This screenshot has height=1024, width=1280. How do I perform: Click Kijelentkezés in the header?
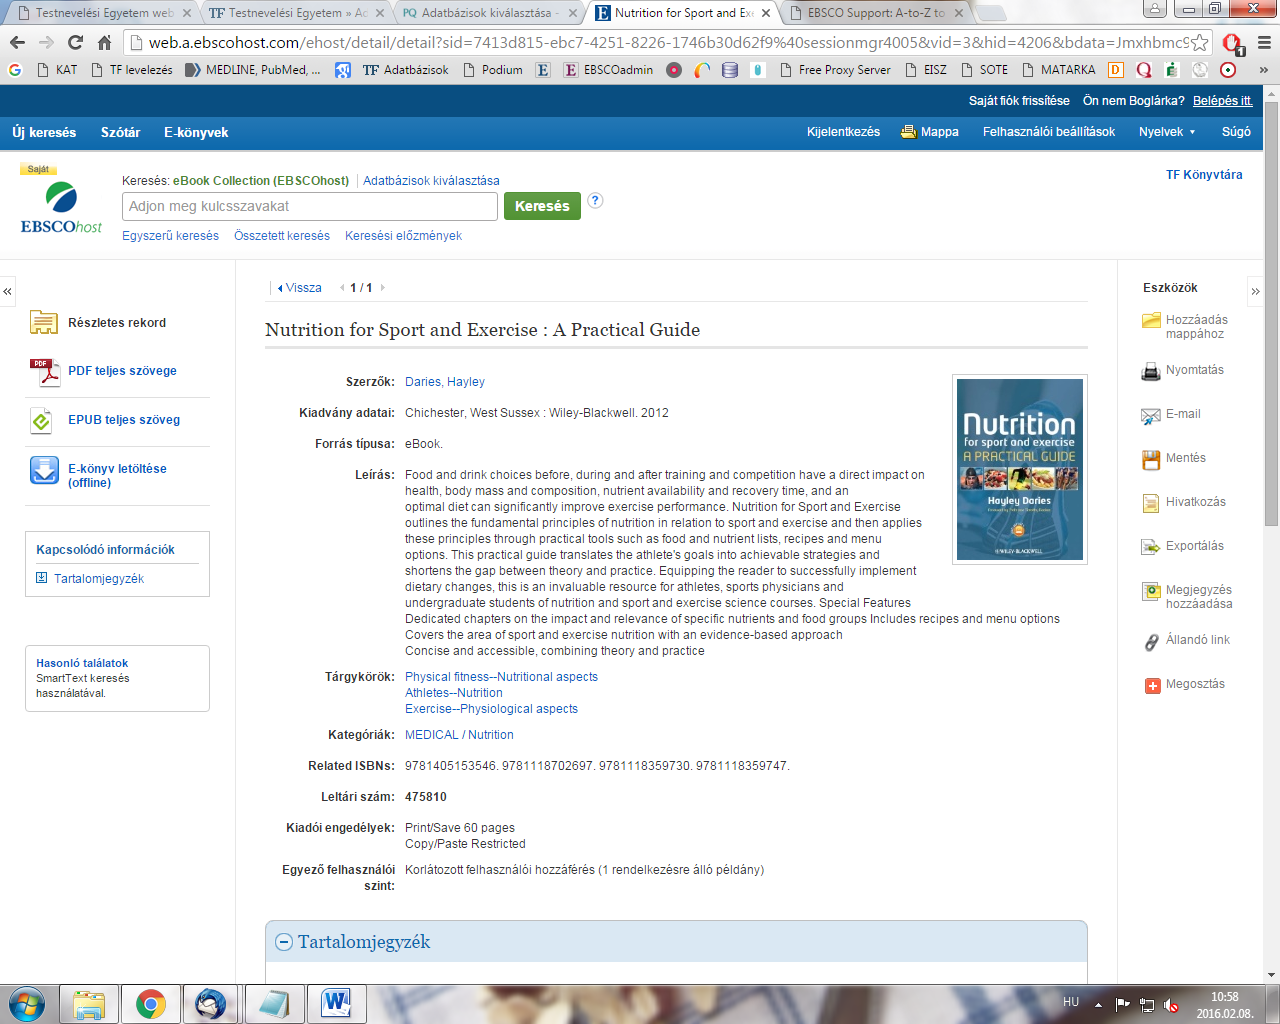tap(843, 132)
